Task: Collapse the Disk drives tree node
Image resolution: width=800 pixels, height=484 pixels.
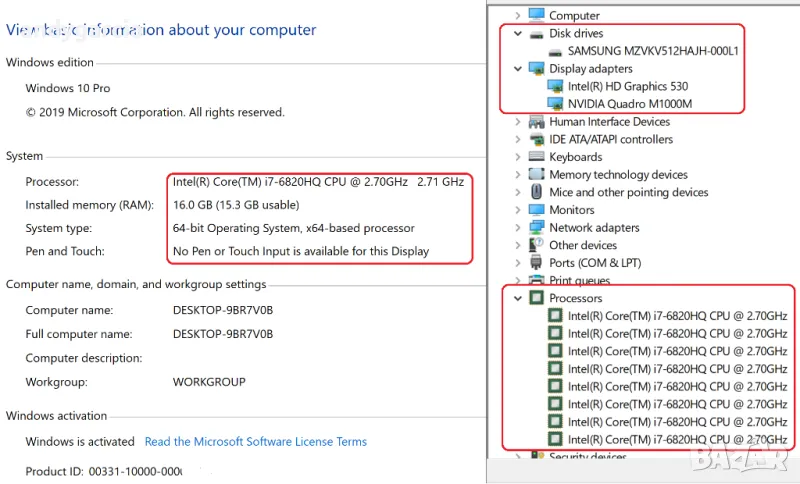Action: 517,33
